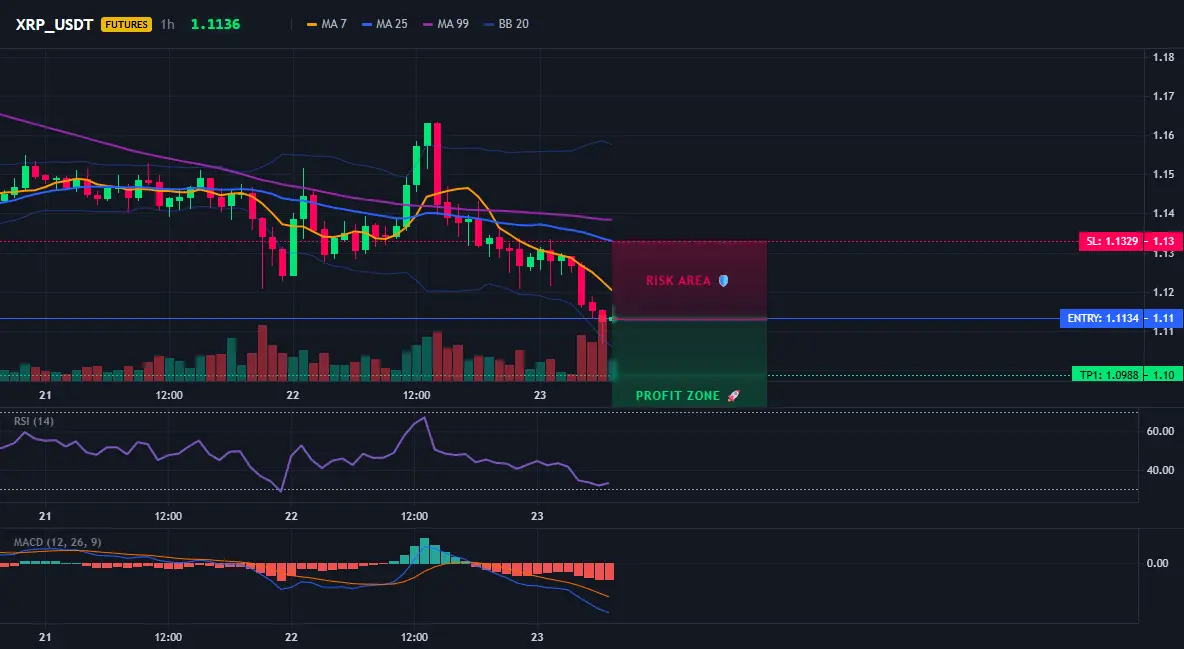This screenshot has width=1184, height=649.
Task: Click date 23 under the MACD panel
Action: pyautogui.click(x=537, y=637)
